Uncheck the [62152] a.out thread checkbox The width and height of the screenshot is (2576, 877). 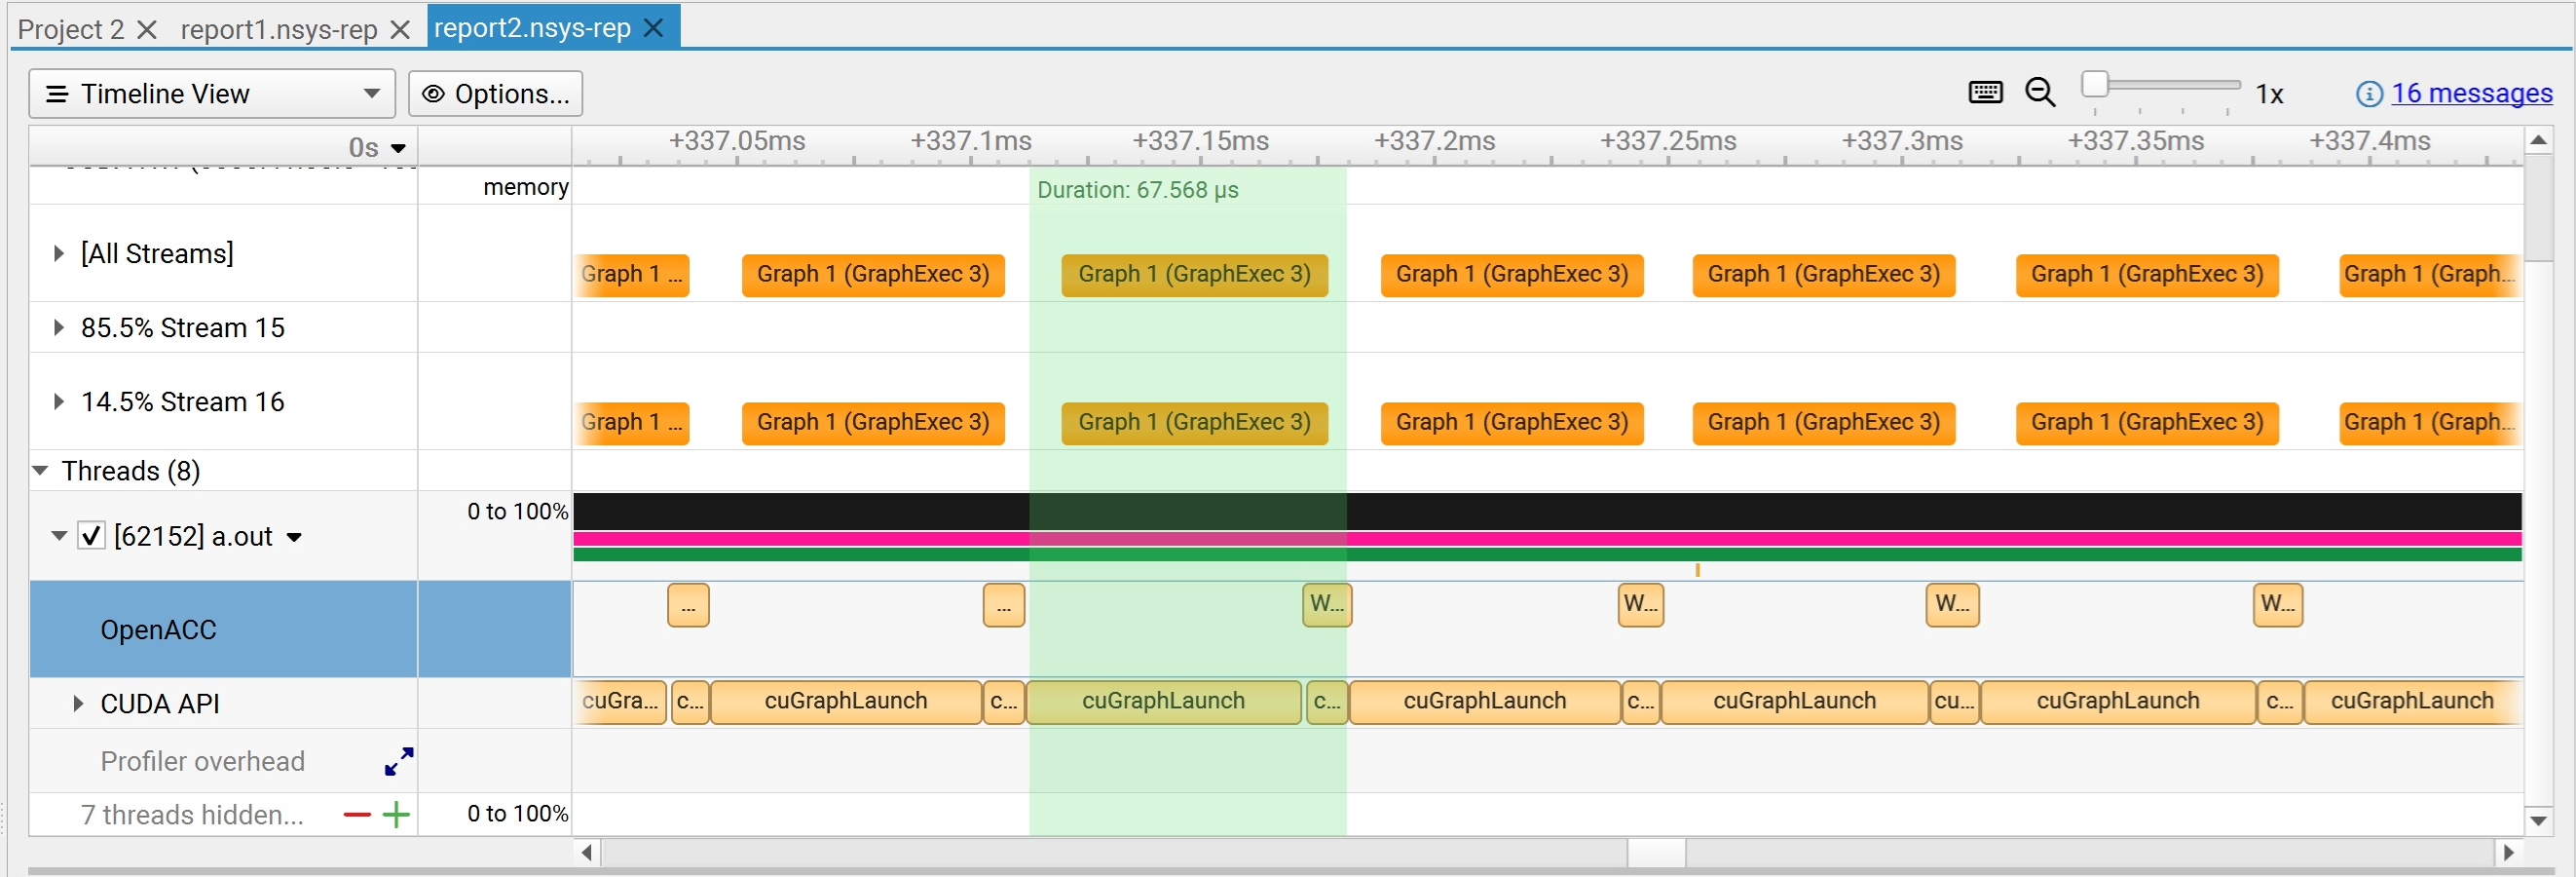point(91,535)
